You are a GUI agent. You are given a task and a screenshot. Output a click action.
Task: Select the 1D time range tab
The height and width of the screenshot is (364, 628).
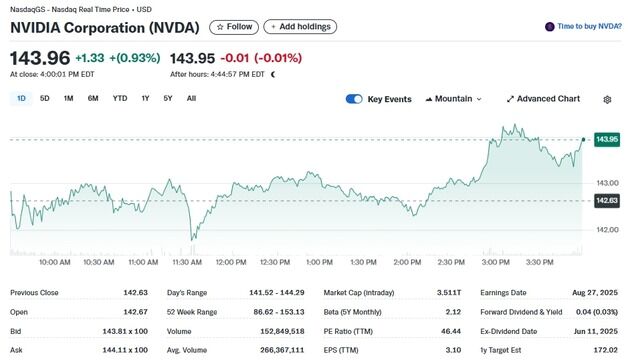(x=21, y=99)
